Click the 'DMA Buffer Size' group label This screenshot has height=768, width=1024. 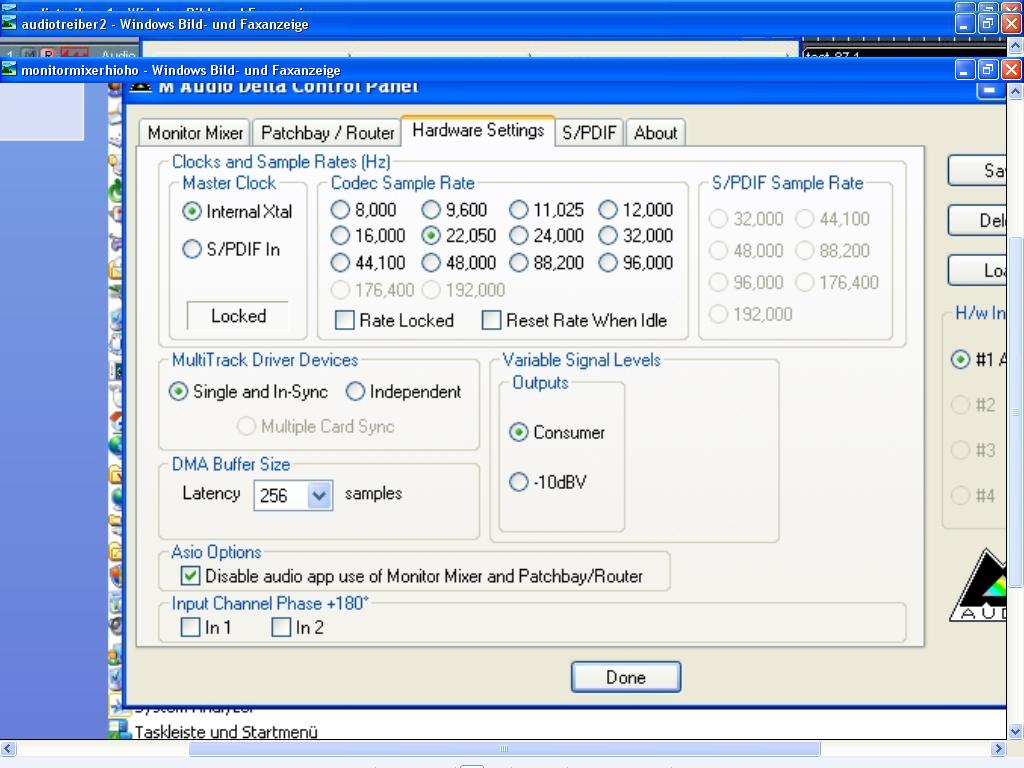coord(231,464)
